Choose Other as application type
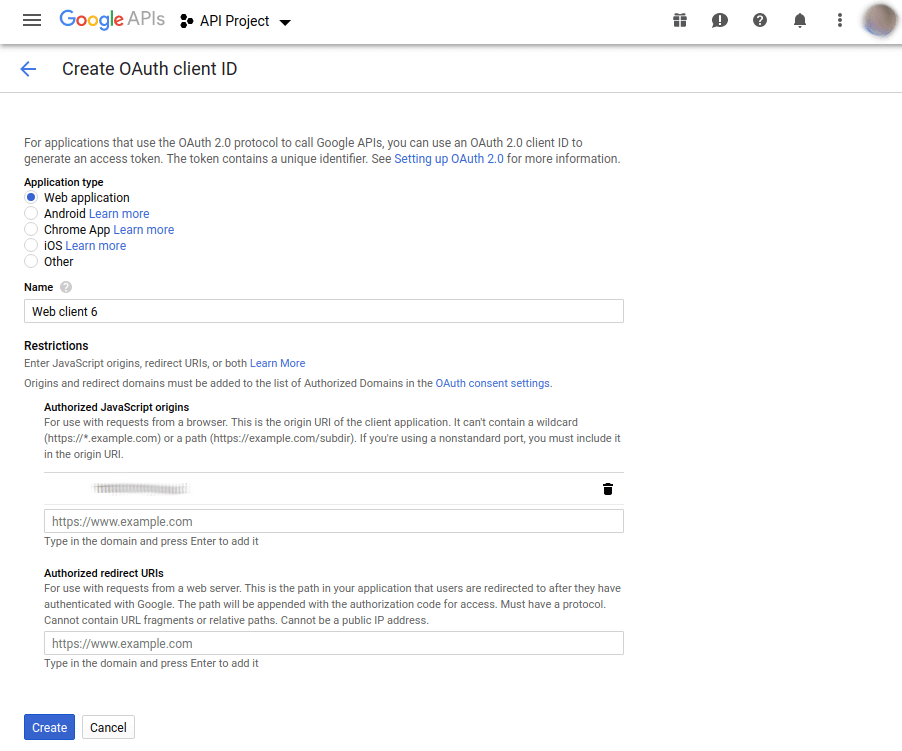The image size is (902, 751). pyautogui.click(x=31, y=261)
